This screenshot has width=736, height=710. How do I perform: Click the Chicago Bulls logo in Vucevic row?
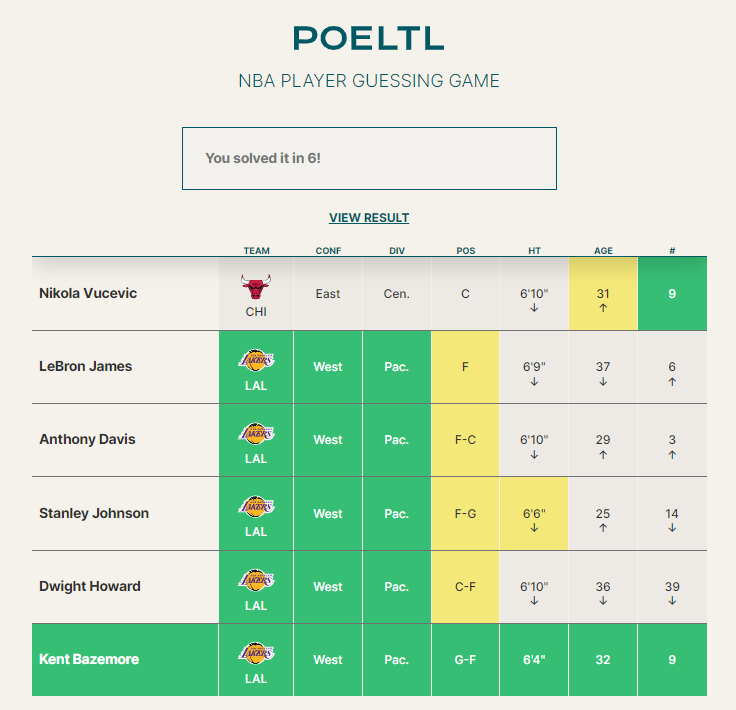click(256, 286)
